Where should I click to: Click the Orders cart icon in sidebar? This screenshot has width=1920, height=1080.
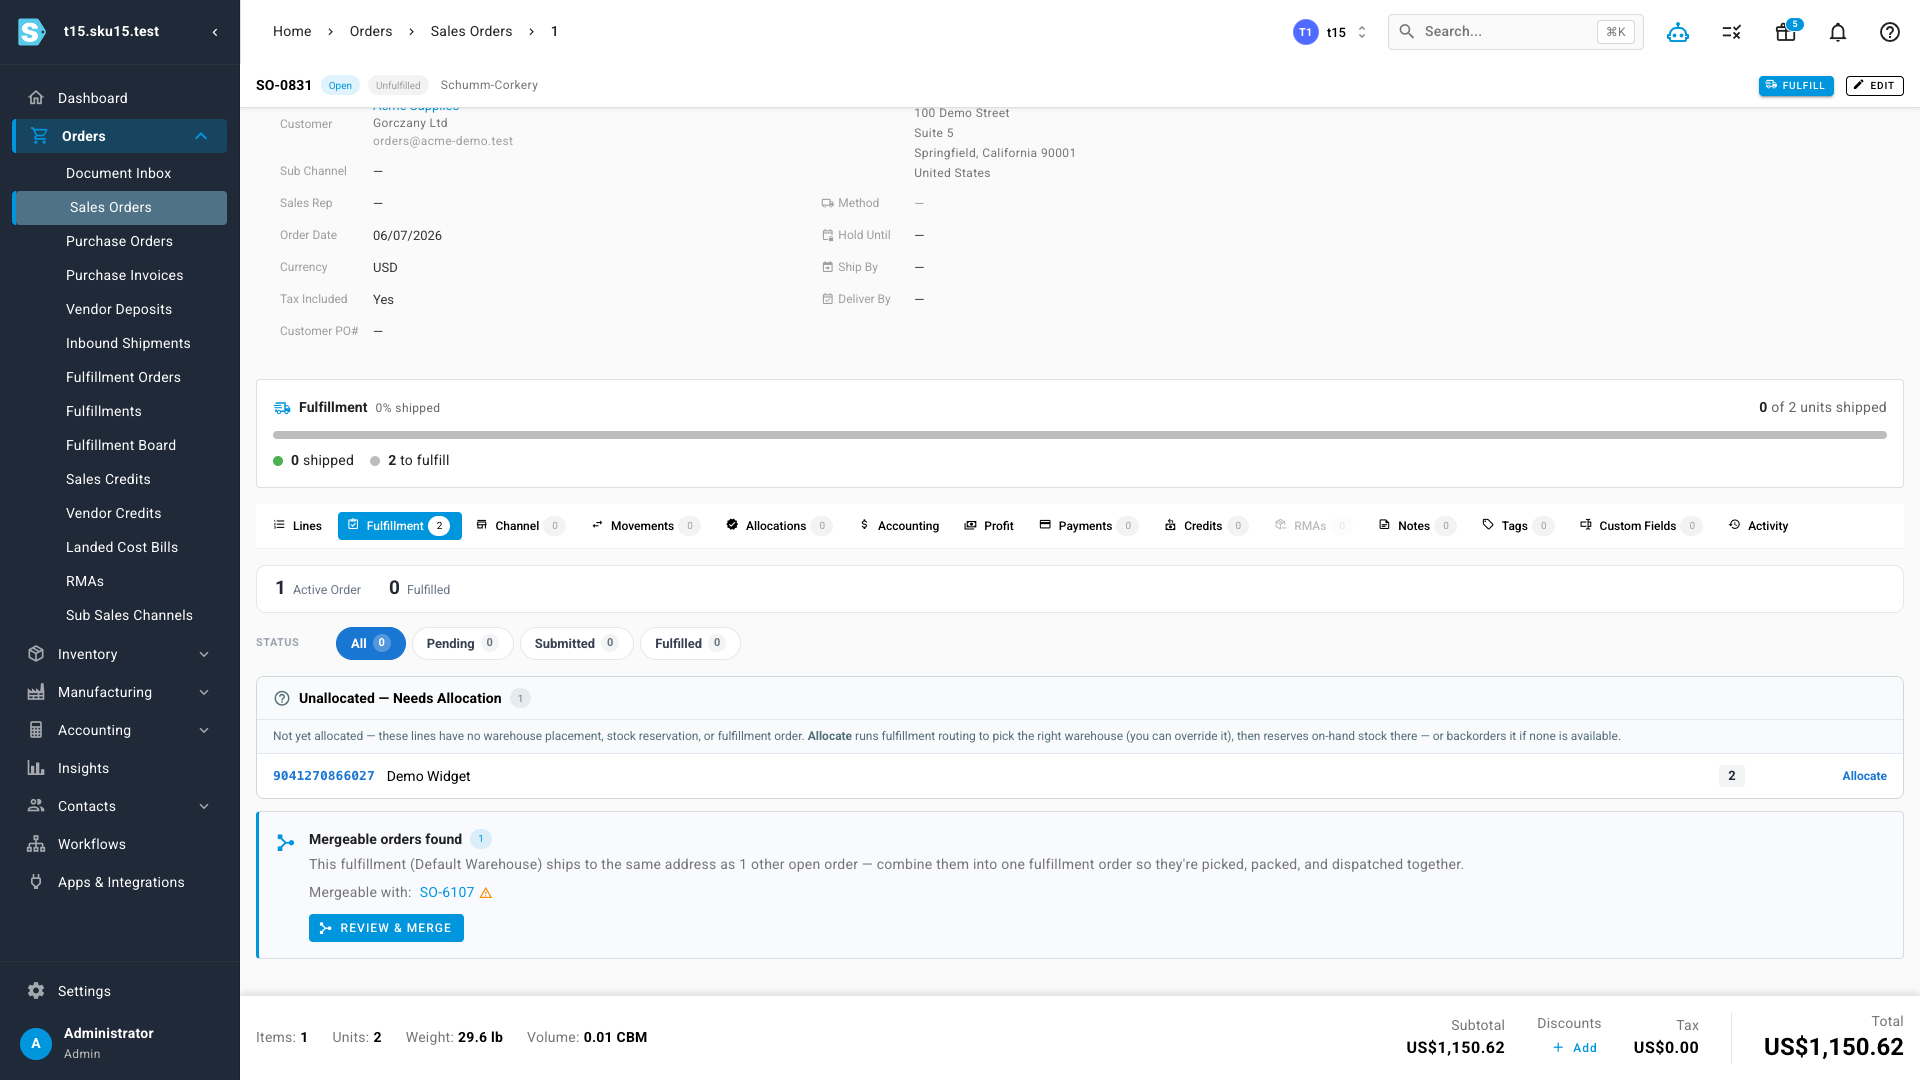[x=39, y=136]
